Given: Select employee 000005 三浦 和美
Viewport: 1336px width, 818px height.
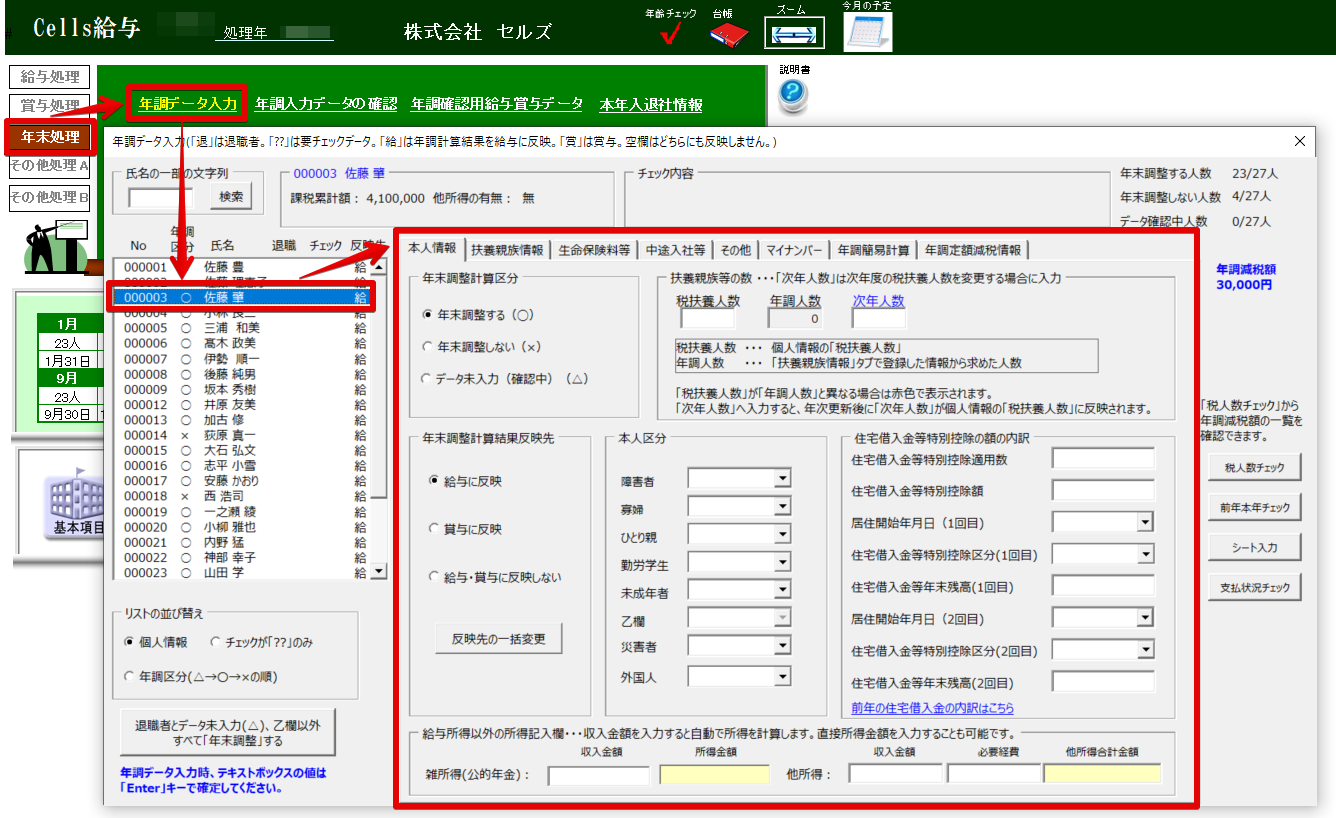Looking at the screenshot, I should pos(241,327).
